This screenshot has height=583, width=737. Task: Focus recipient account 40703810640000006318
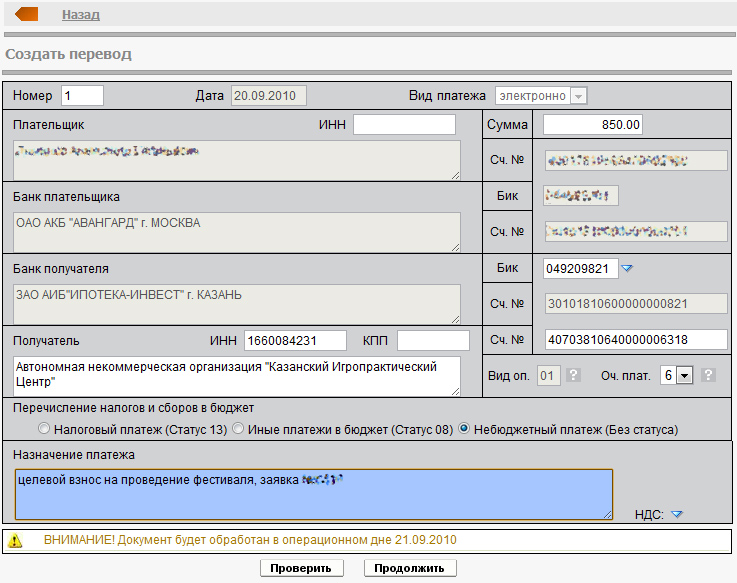(636, 340)
